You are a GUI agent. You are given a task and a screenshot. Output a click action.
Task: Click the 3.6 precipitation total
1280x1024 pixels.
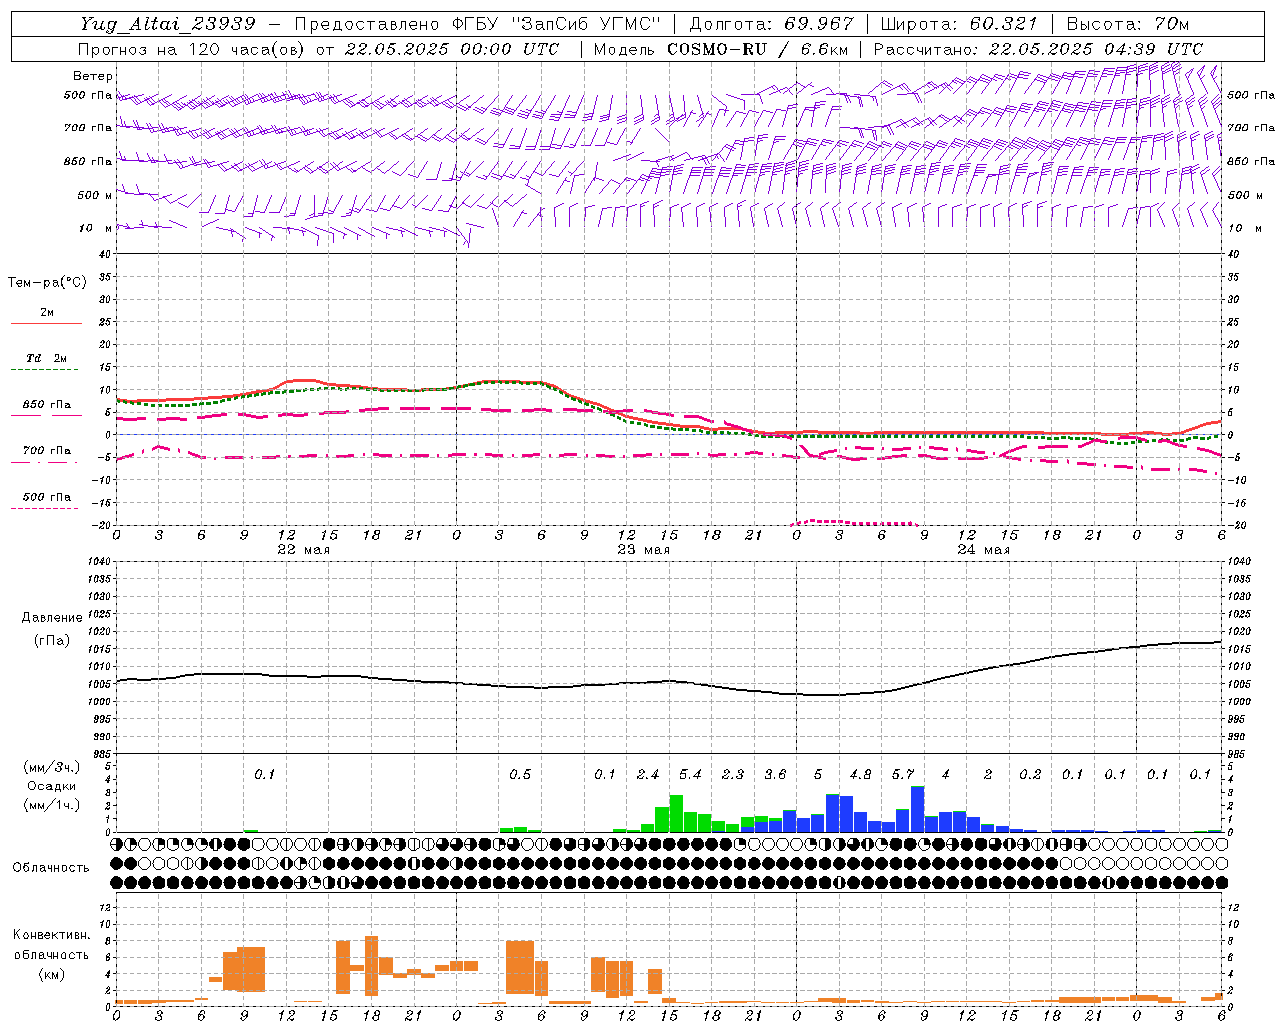pos(775,774)
